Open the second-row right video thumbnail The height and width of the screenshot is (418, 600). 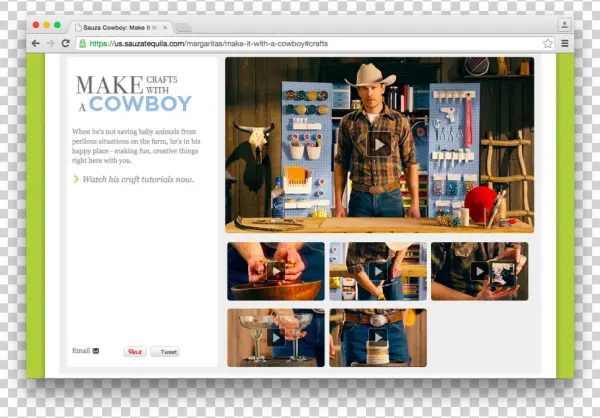479,271
